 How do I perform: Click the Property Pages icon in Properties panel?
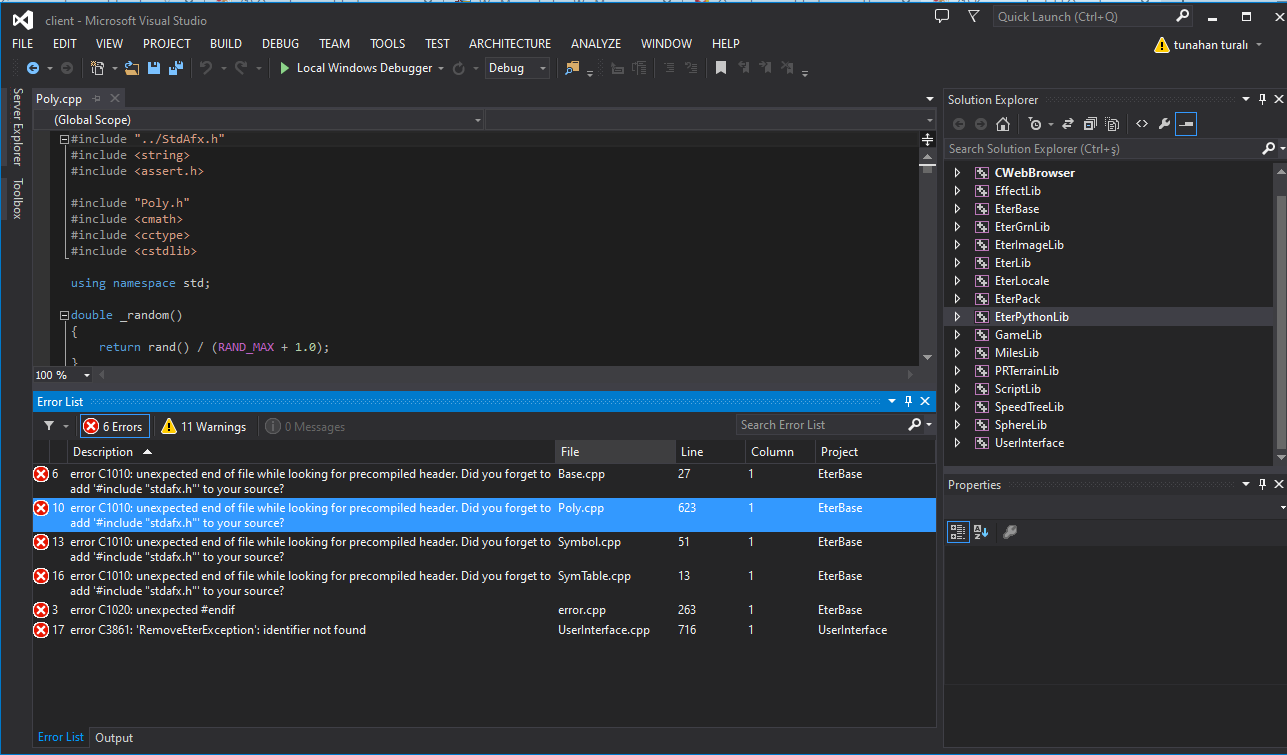coord(1010,532)
